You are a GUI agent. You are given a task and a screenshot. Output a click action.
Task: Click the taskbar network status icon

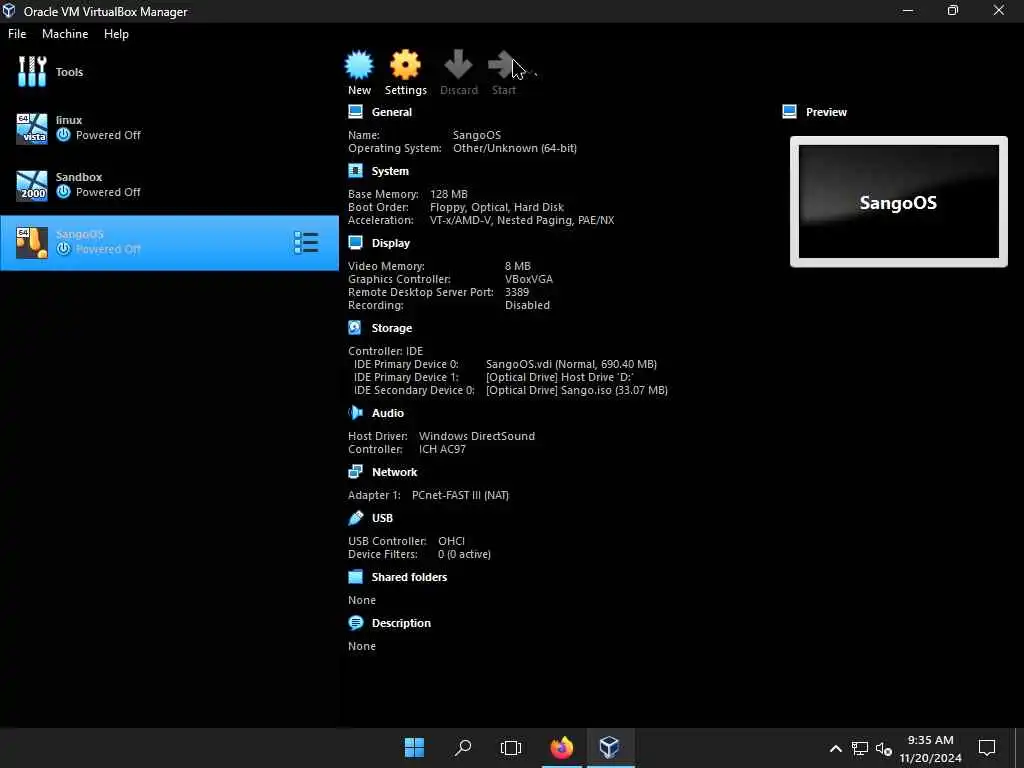tap(859, 748)
